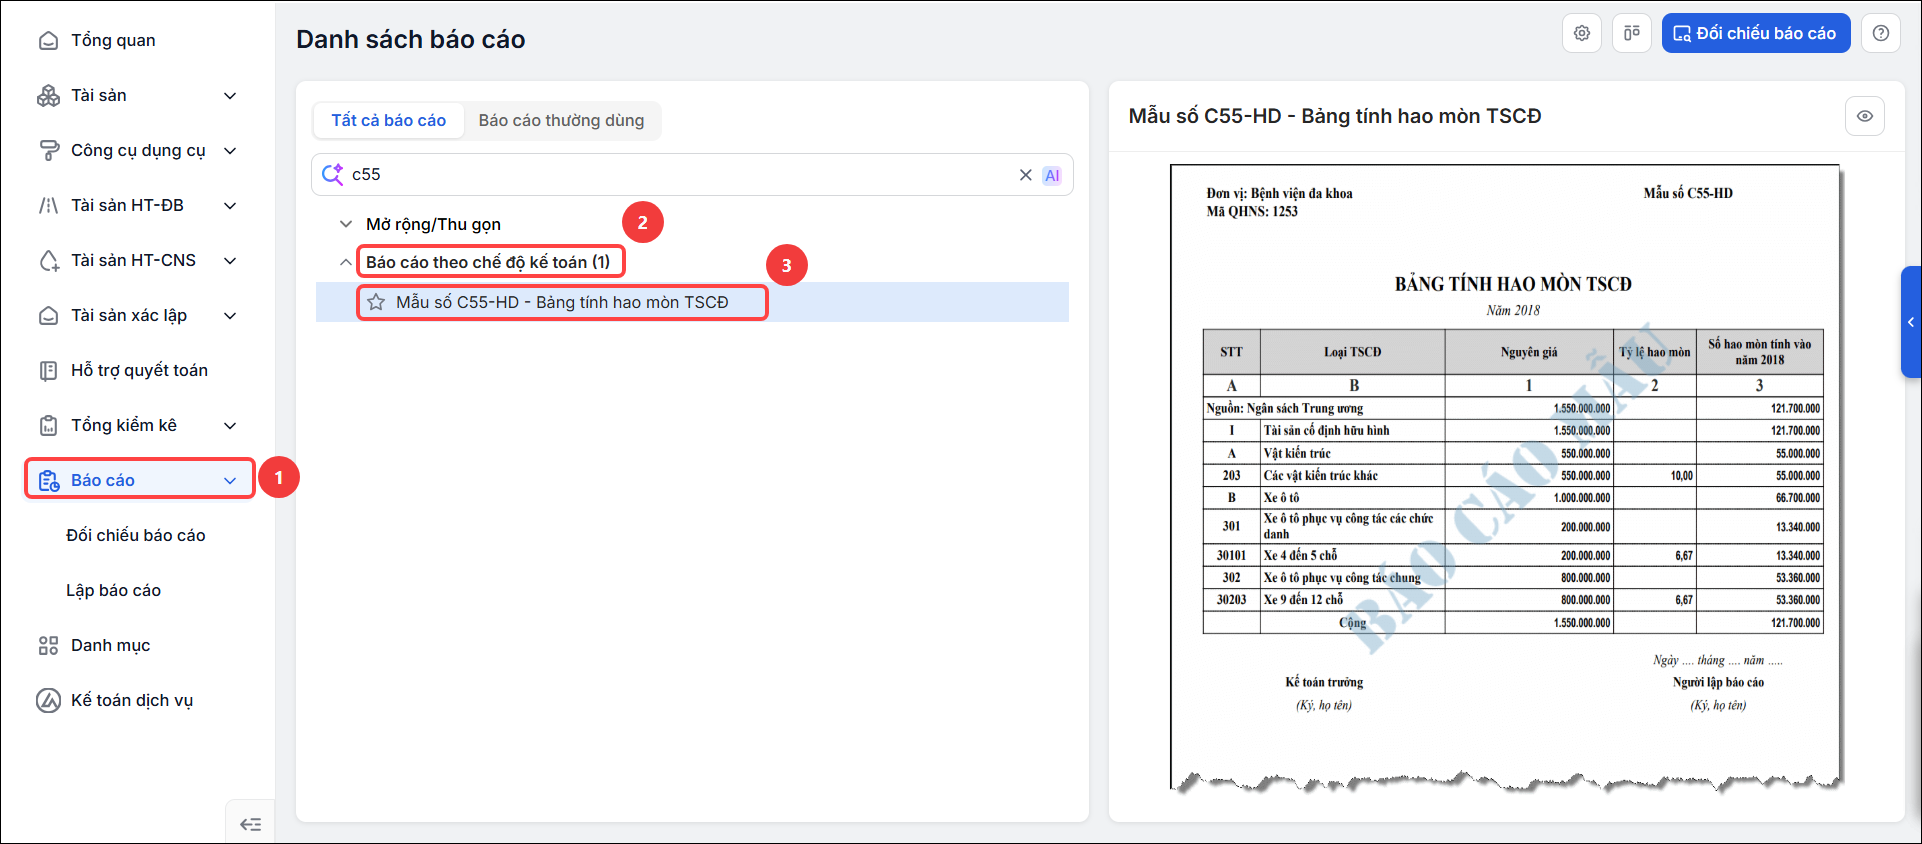This screenshot has width=1922, height=844.
Task: Select Báo cáo theo chế độ kế toán (1)
Action: [x=488, y=262]
